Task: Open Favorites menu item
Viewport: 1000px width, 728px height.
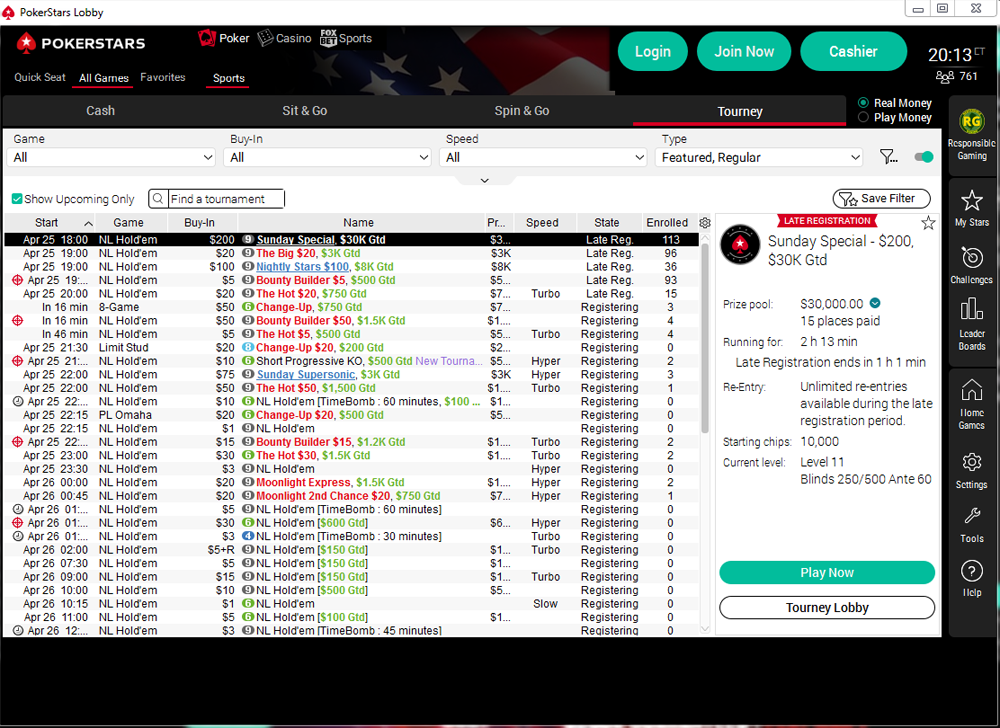Action: [163, 77]
